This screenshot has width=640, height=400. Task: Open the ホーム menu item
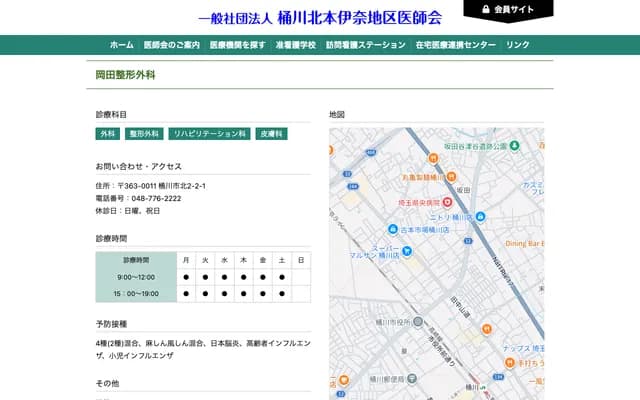[121, 45]
